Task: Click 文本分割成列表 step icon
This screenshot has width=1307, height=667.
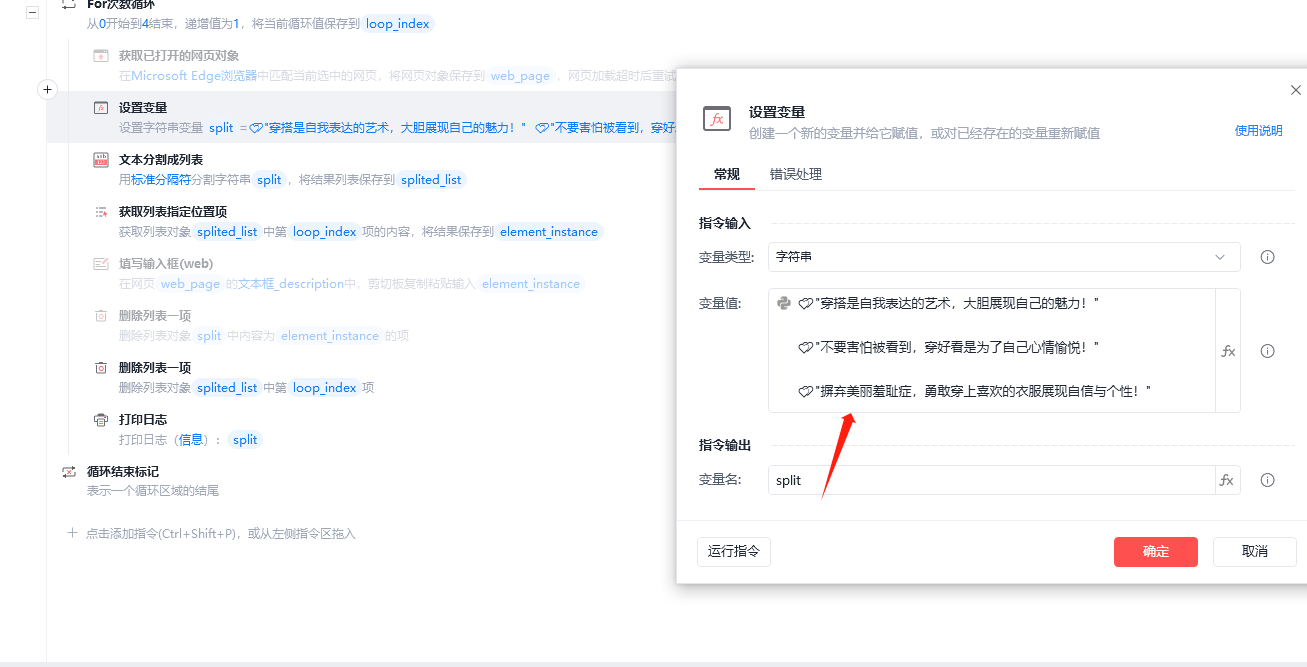Action: pyautogui.click(x=101, y=160)
